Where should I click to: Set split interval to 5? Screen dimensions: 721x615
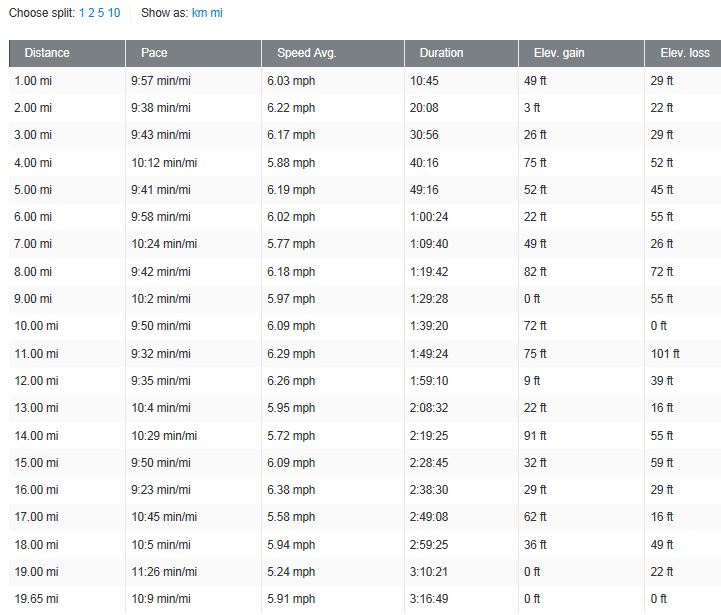[x=102, y=13]
